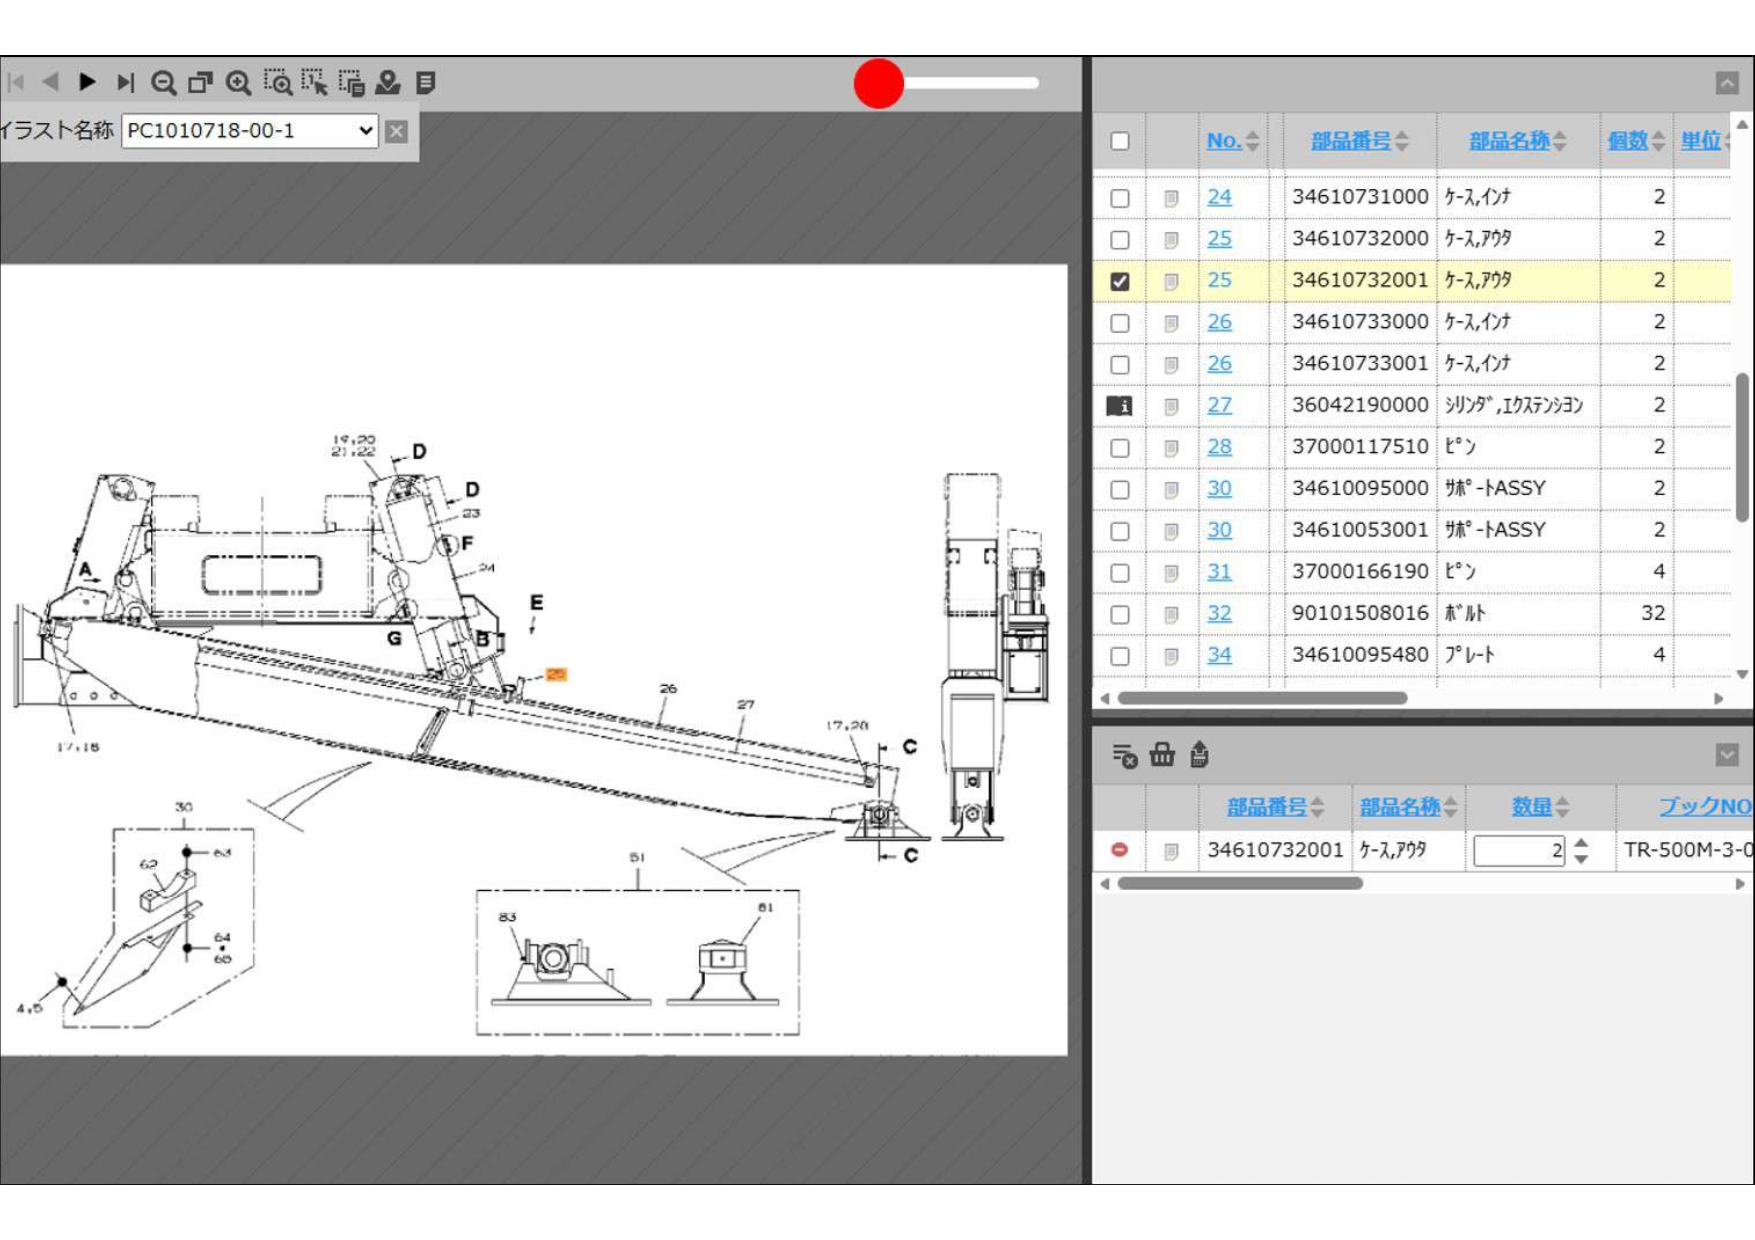Toggle the select-all checkbox in table header
The image size is (1755, 1240).
click(x=1120, y=141)
